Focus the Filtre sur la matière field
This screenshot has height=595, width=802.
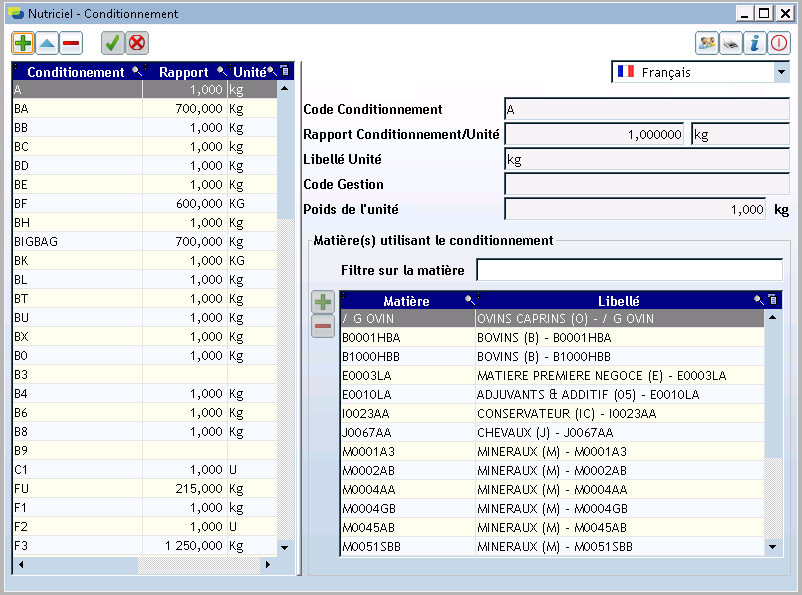point(630,270)
